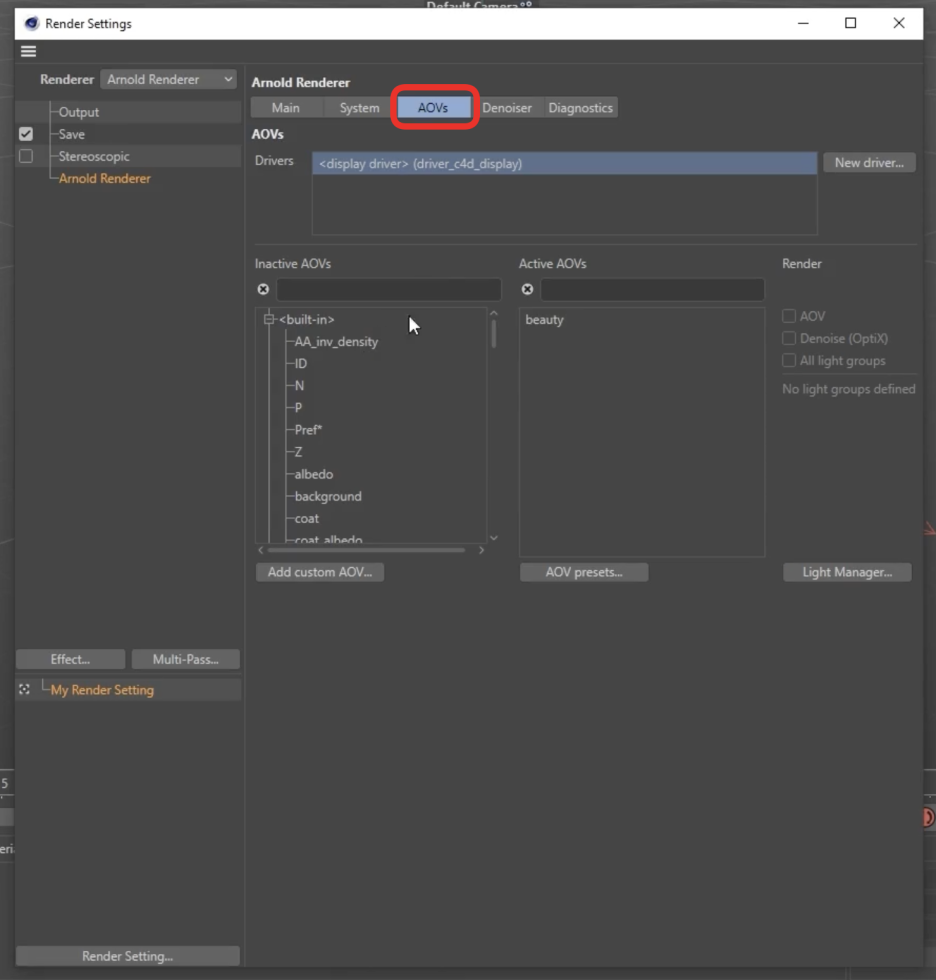Viewport: 936px width, 980px height.
Task: Open the Diagnostics tab
Action: pyautogui.click(x=580, y=108)
